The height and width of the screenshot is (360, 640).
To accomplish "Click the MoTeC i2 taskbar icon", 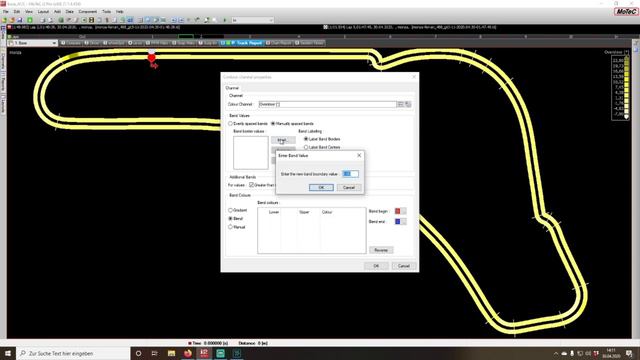I will [204, 353].
